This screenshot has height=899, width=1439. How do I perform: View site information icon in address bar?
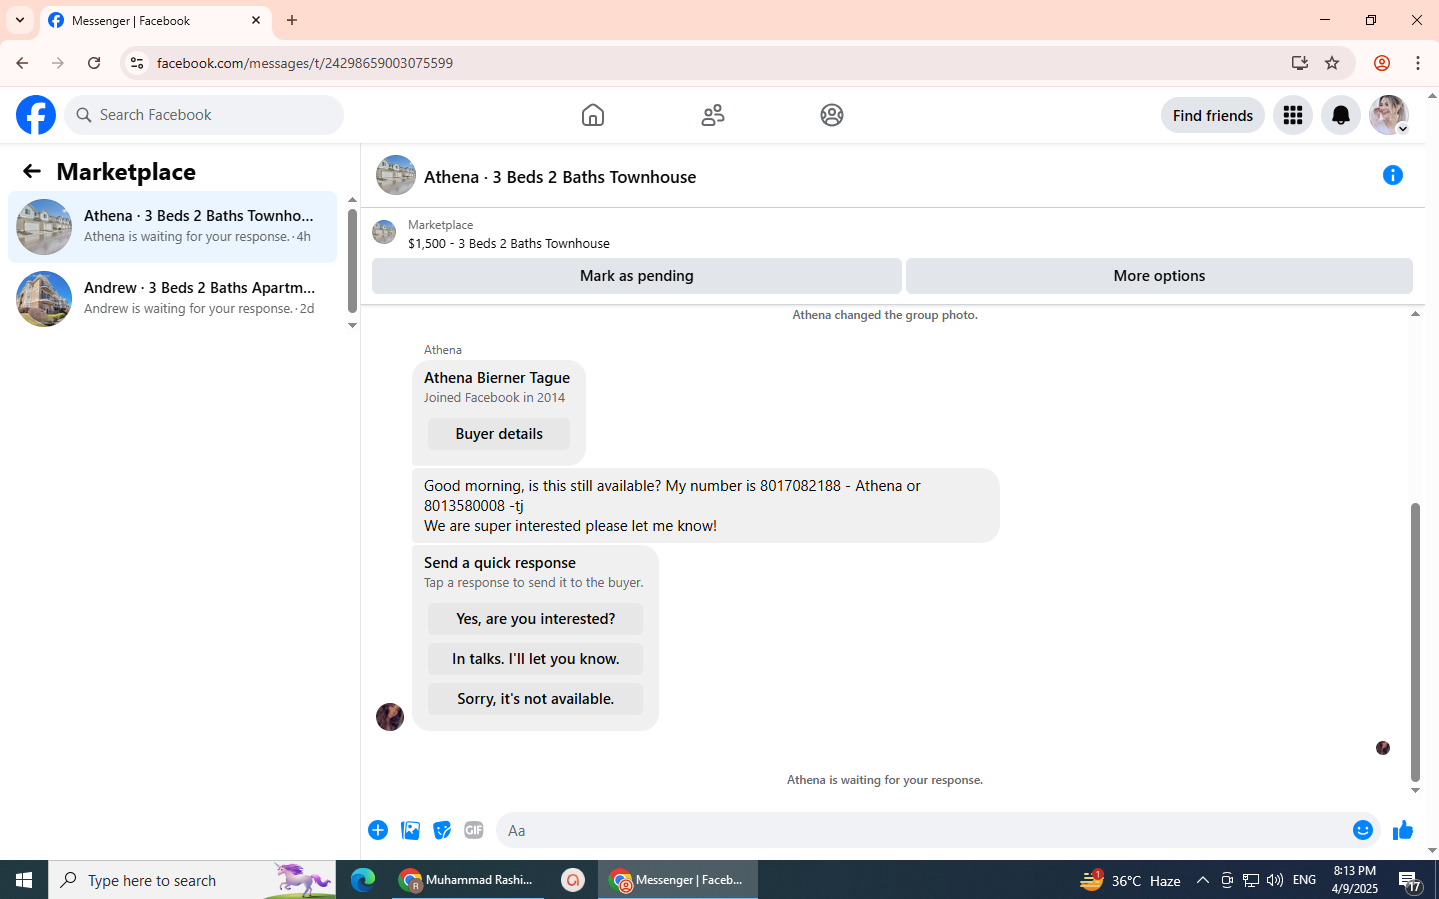tap(137, 63)
